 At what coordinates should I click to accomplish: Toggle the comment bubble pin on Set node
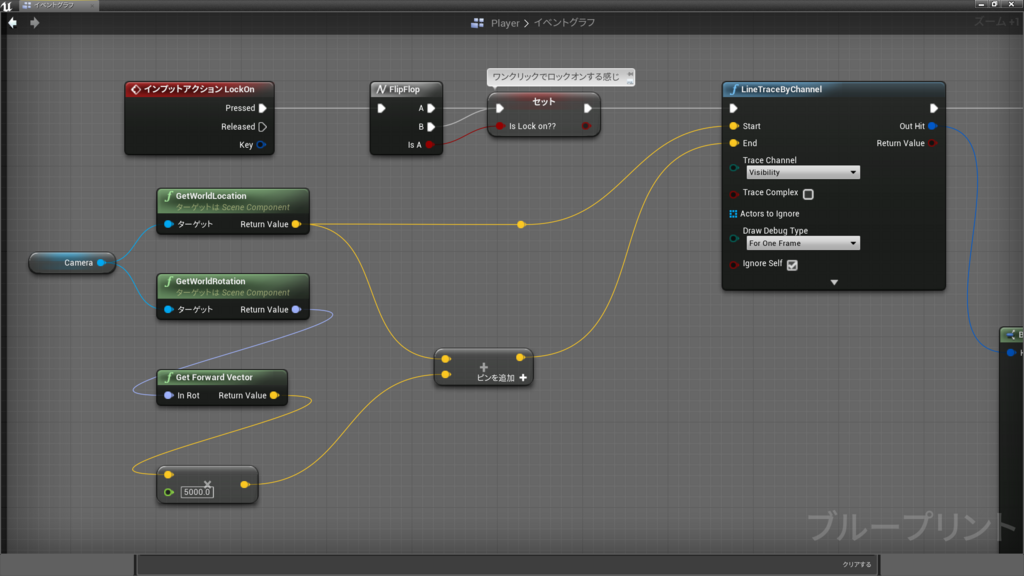coord(630,77)
